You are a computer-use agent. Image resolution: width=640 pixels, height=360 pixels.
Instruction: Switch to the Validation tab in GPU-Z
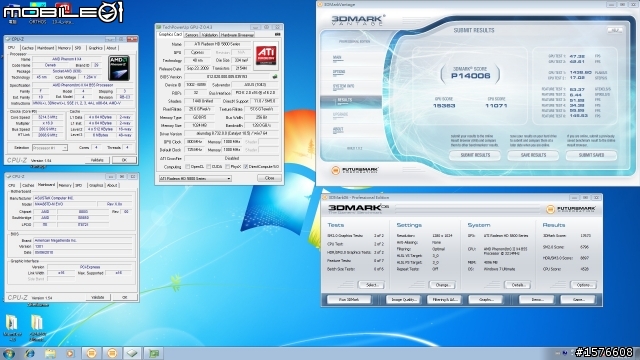209,35
